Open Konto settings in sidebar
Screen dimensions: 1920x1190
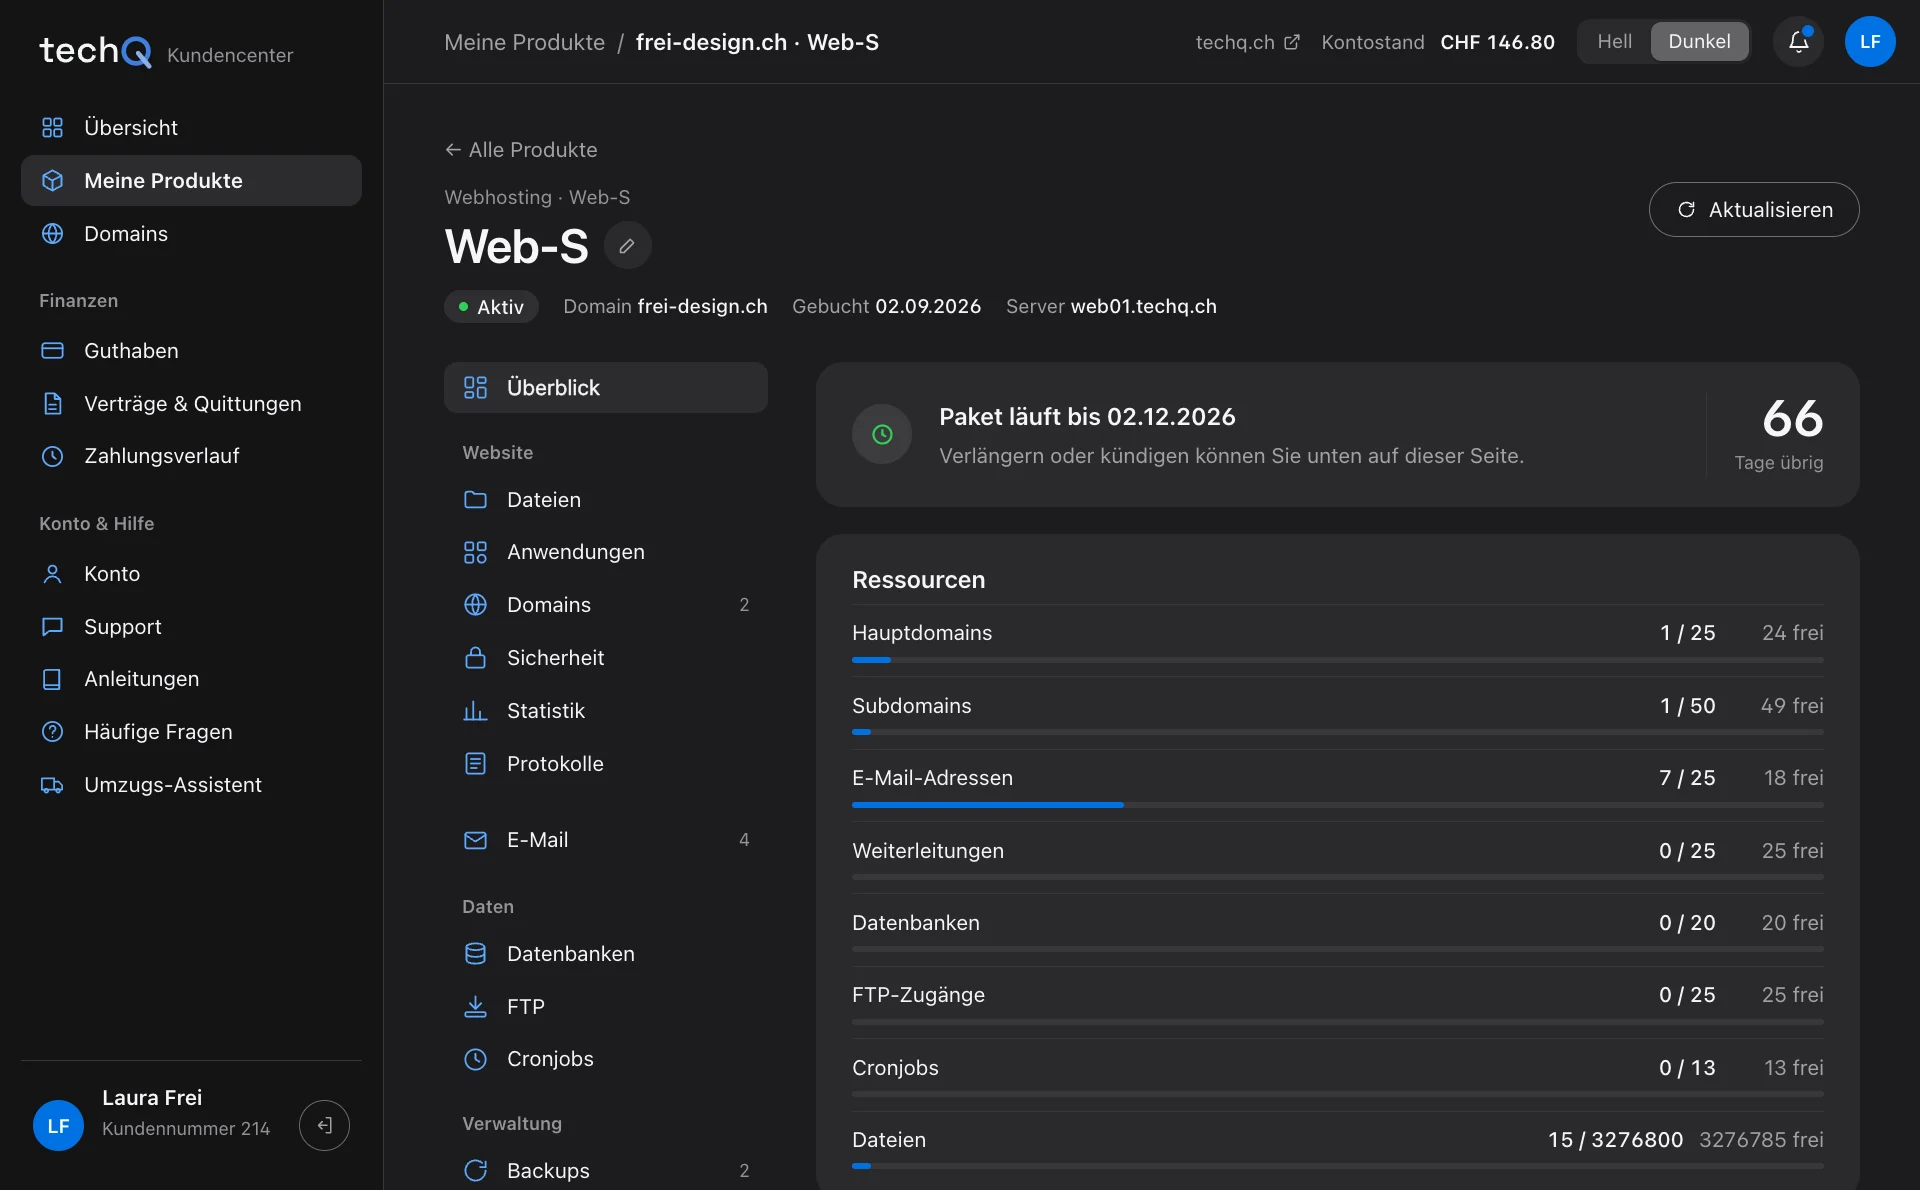tap(191, 574)
